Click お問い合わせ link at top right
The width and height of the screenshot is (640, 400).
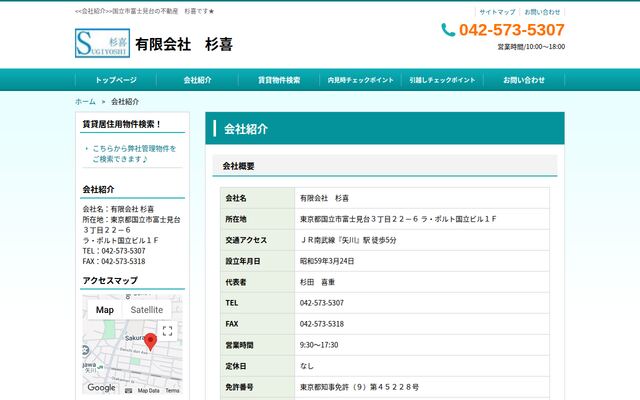(542, 12)
